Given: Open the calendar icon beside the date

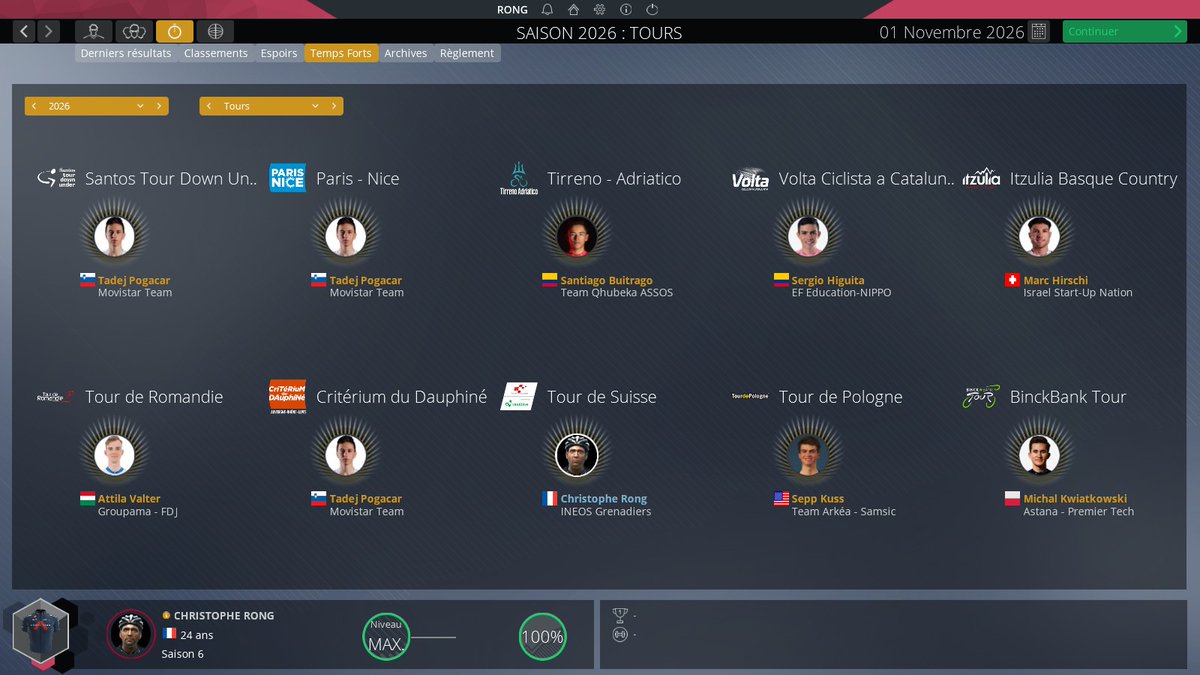Looking at the screenshot, I should click(1039, 31).
